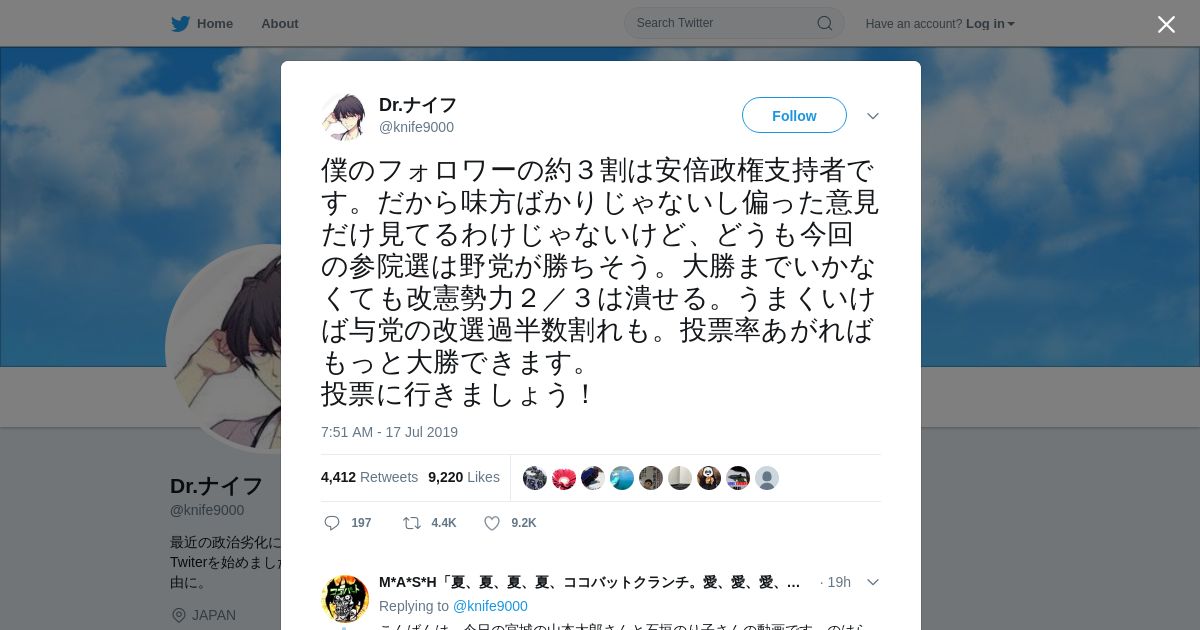
Task: Follow Dr.ナイフ with the Follow button
Action: point(794,116)
